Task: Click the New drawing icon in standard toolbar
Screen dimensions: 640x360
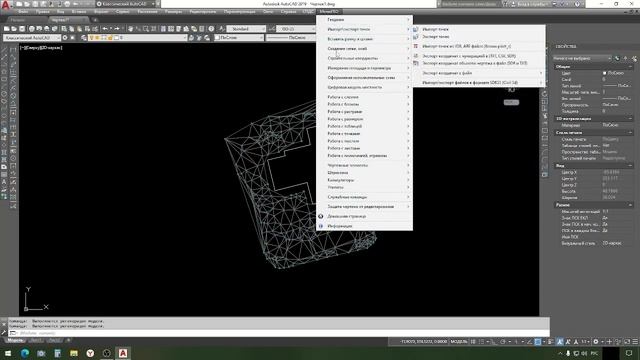Action: [6, 29]
